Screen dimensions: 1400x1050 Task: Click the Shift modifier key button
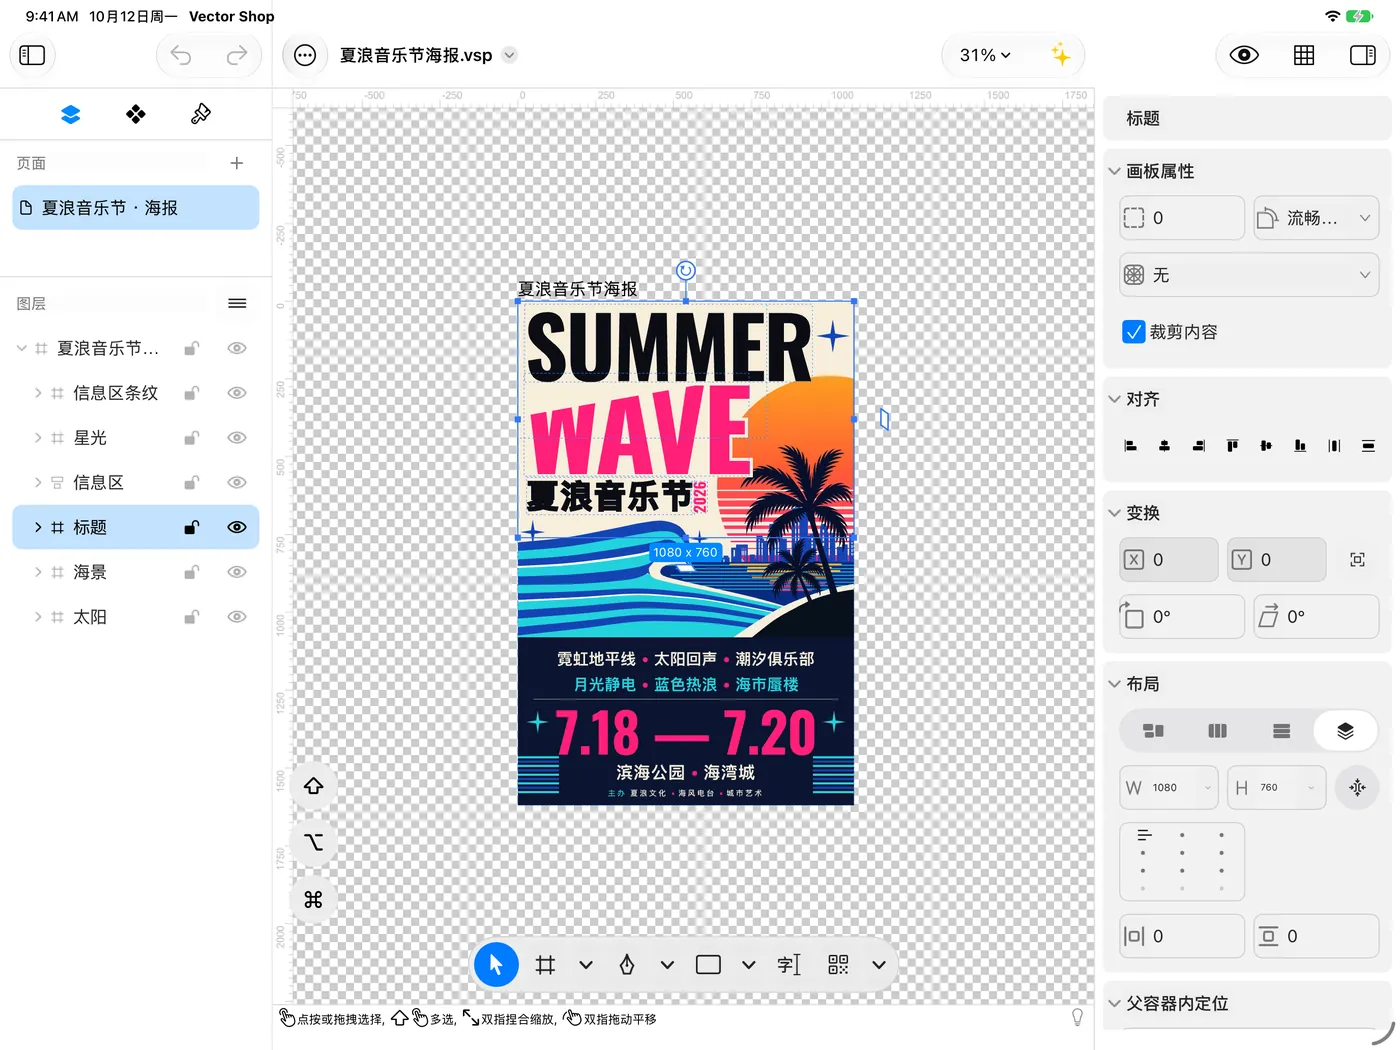pyautogui.click(x=313, y=786)
